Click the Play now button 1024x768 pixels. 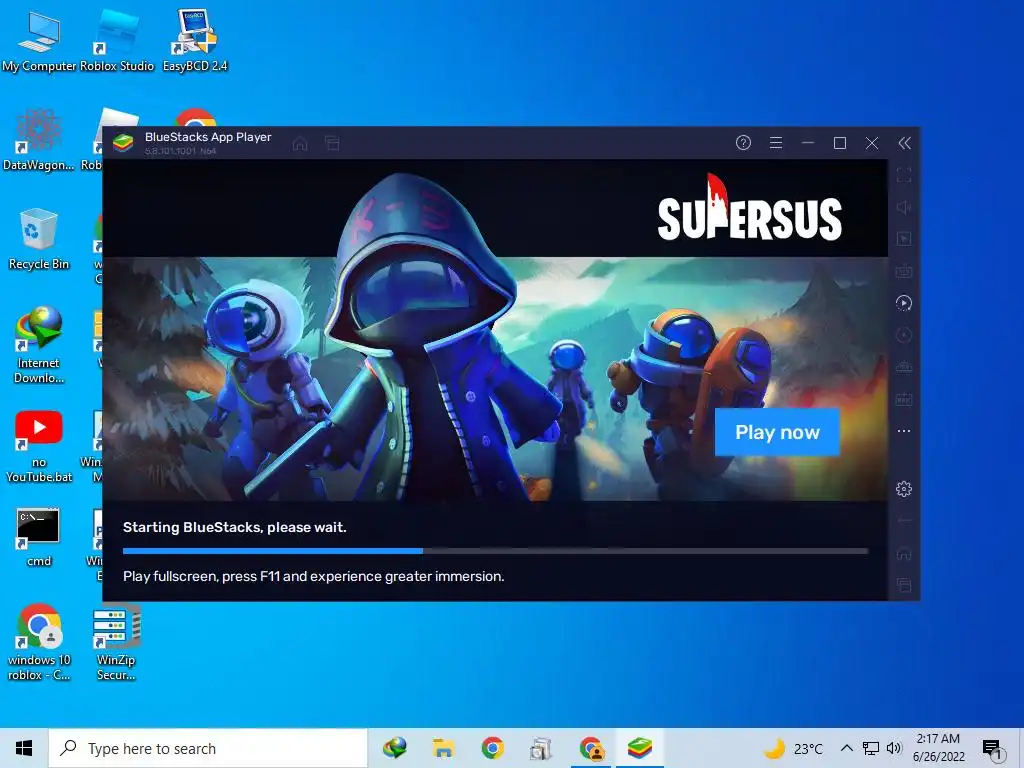777,432
